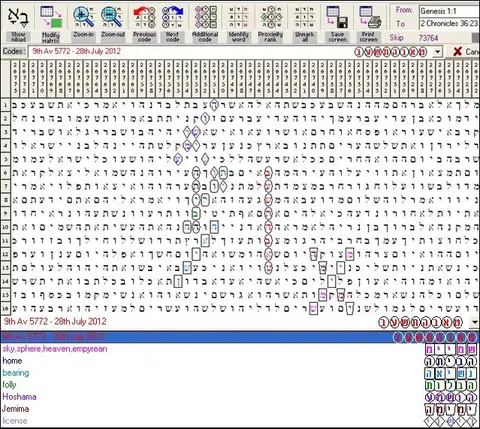Go to the Previous code
480x429 pixels.
144,17
